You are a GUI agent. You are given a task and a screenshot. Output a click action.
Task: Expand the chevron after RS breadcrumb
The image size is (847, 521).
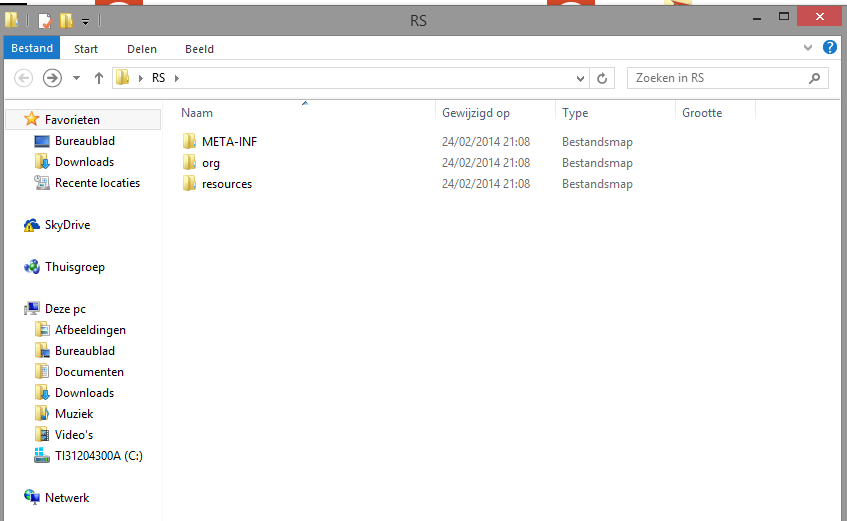point(177,78)
